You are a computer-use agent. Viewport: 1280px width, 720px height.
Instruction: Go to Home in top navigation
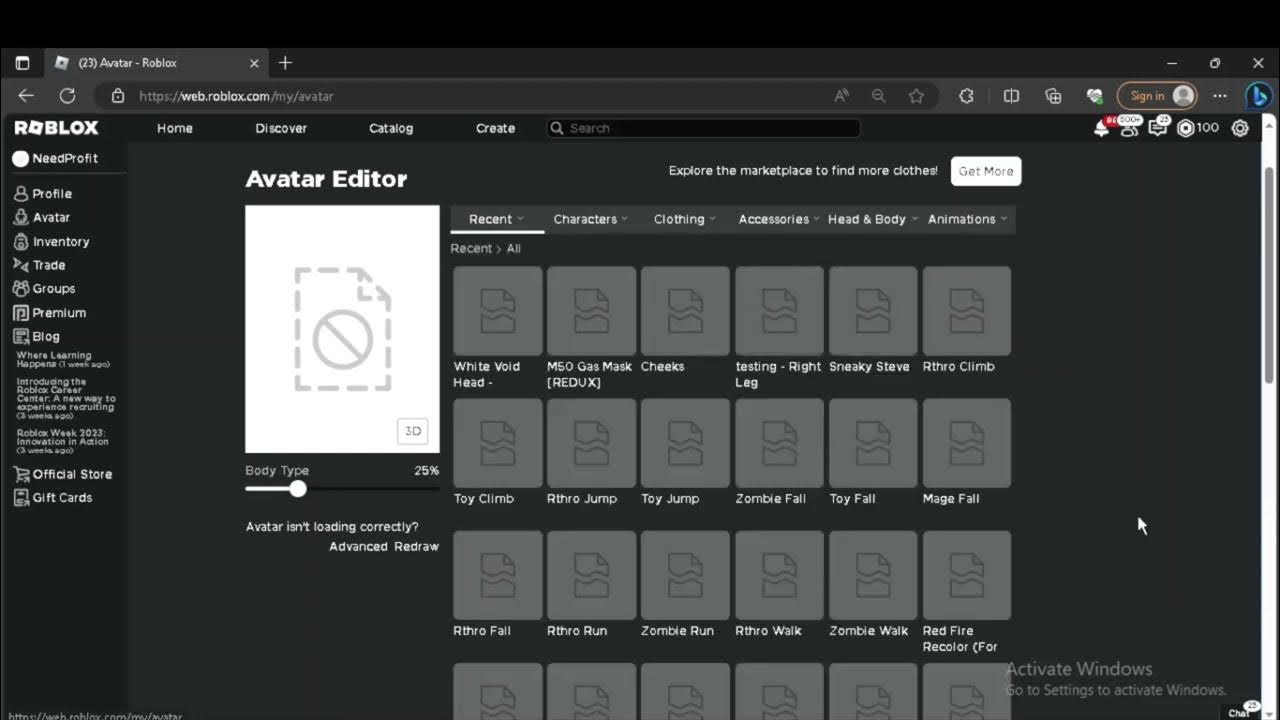click(175, 128)
